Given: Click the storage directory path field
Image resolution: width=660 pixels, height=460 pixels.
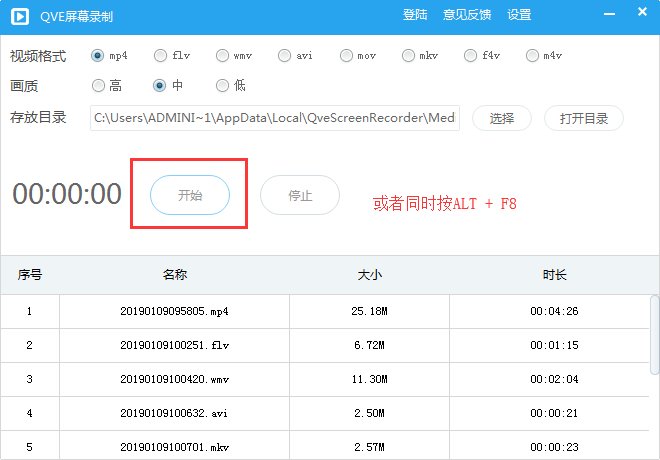Looking at the screenshot, I should (x=274, y=118).
